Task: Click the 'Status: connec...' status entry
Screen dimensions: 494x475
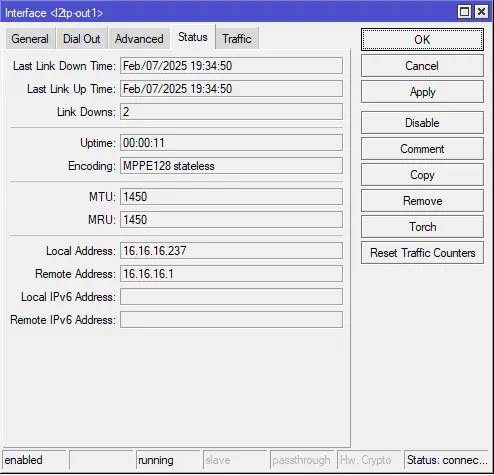Action: [x=447, y=460]
